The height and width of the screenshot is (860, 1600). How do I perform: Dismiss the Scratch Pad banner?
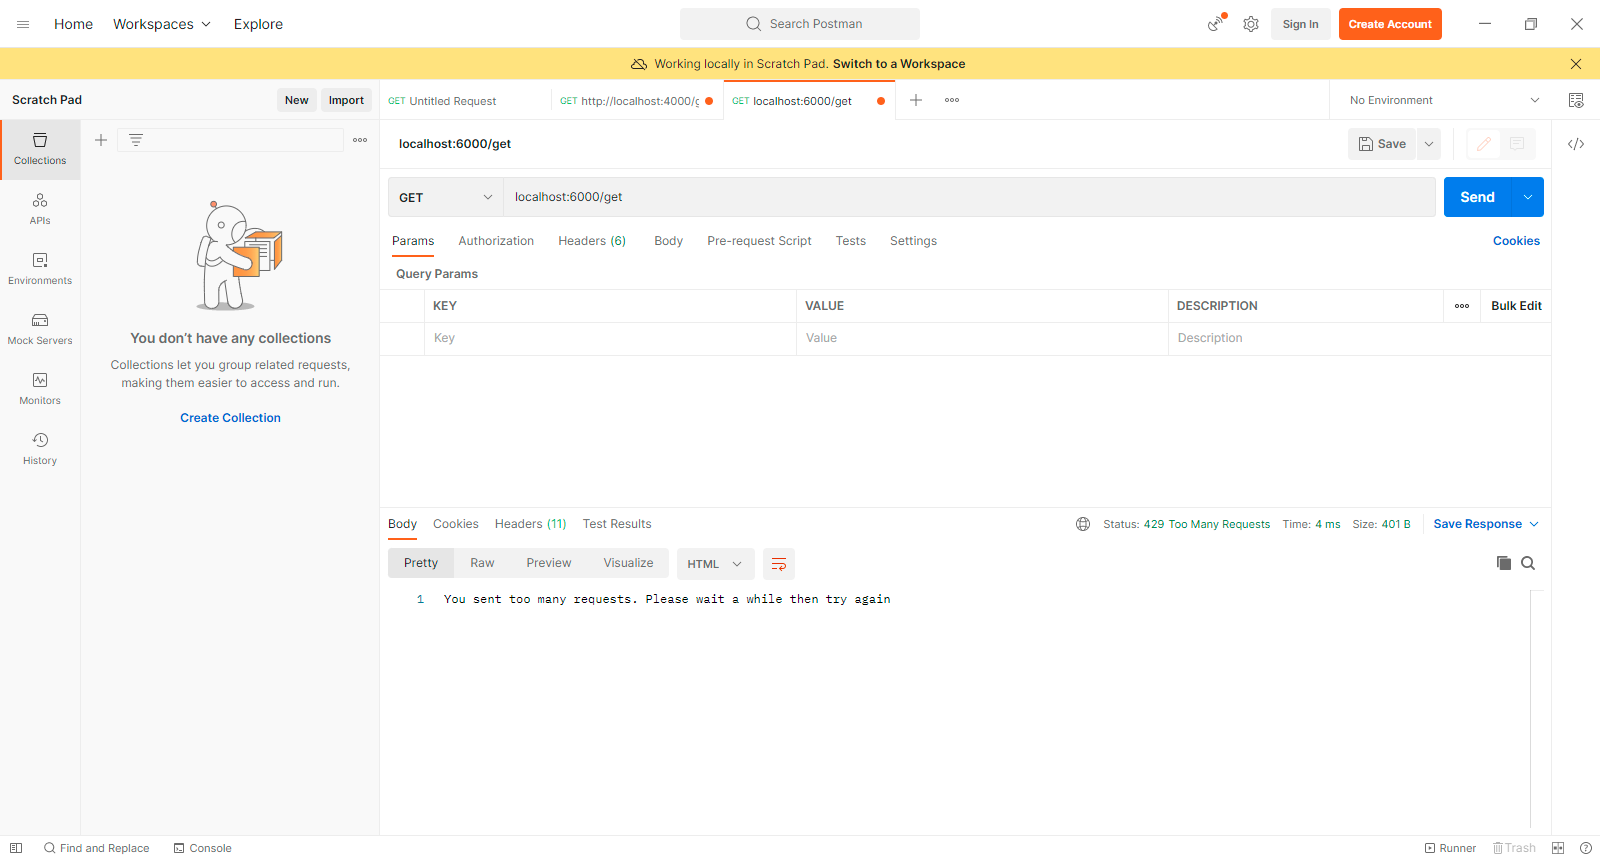[1576, 64]
